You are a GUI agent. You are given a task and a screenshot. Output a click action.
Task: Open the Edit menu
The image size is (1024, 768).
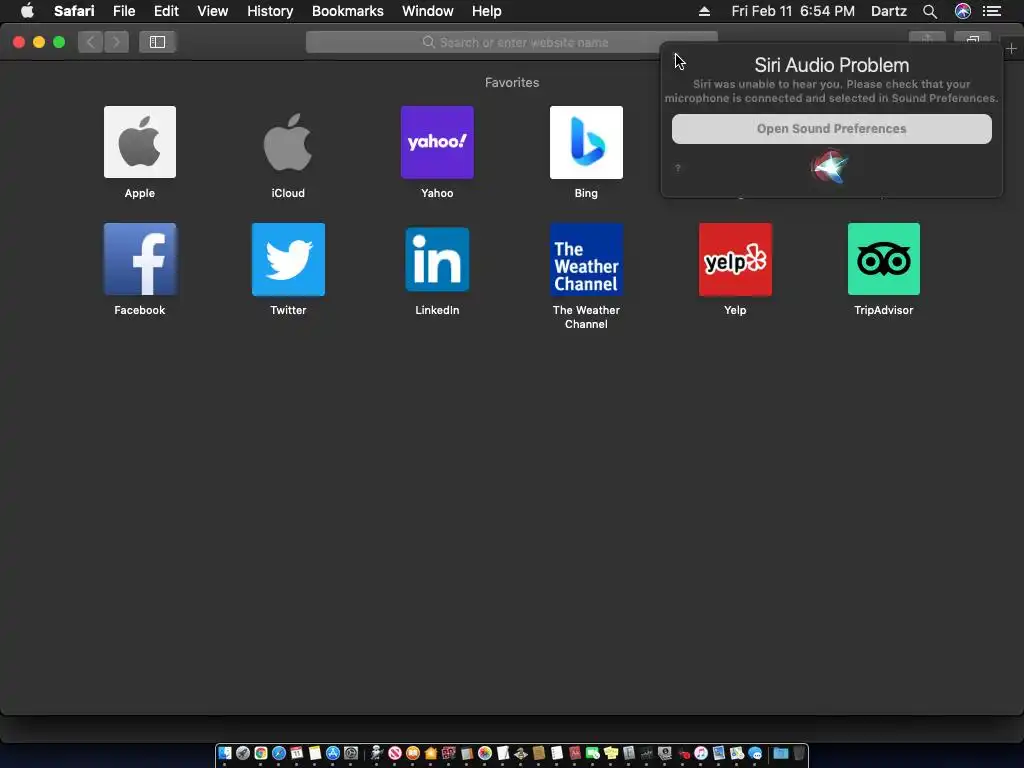point(166,11)
